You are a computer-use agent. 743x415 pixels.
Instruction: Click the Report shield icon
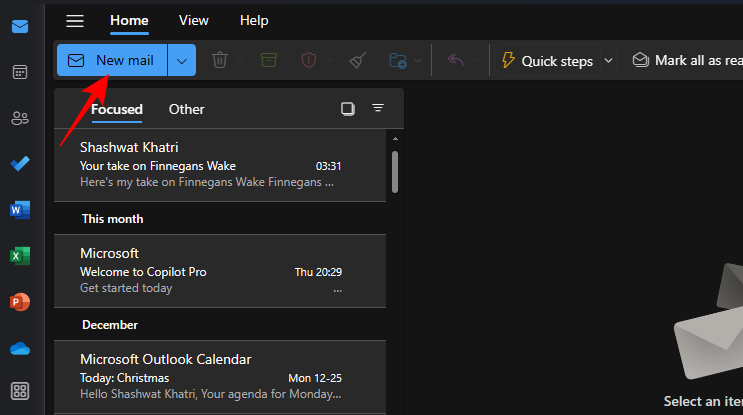(308, 60)
